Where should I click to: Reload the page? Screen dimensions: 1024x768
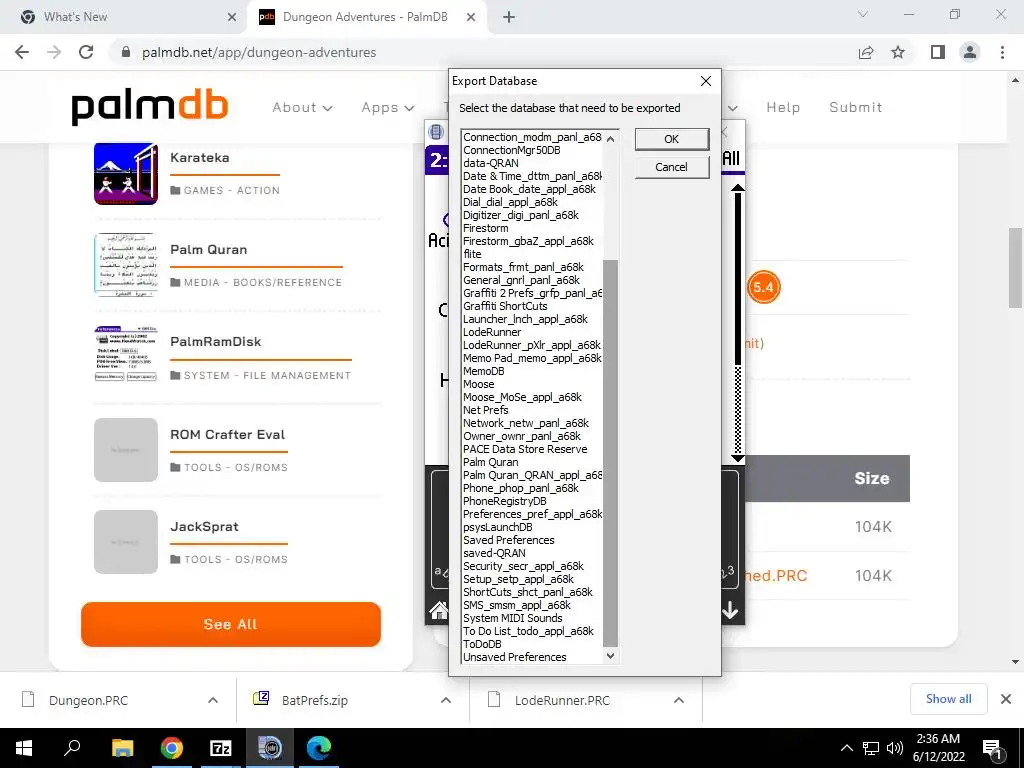(86, 52)
